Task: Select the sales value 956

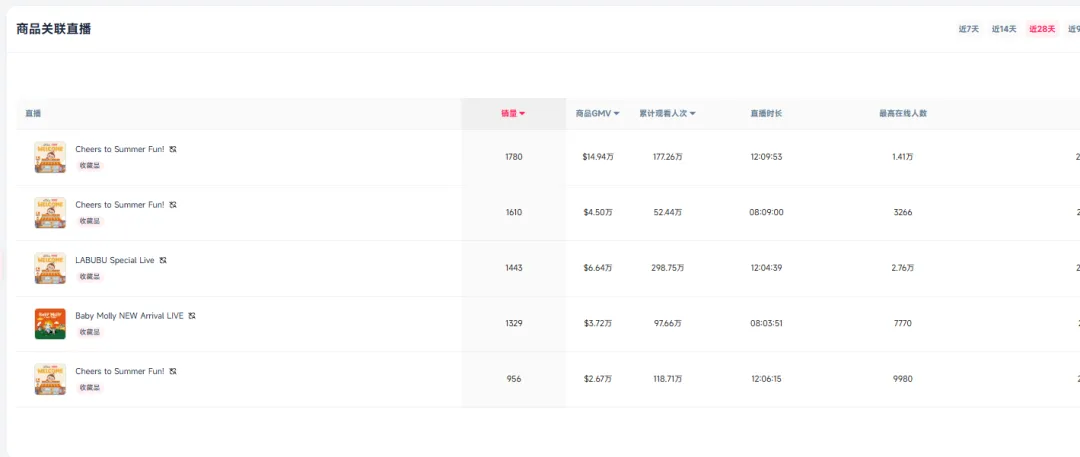Action: tap(514, 379)
